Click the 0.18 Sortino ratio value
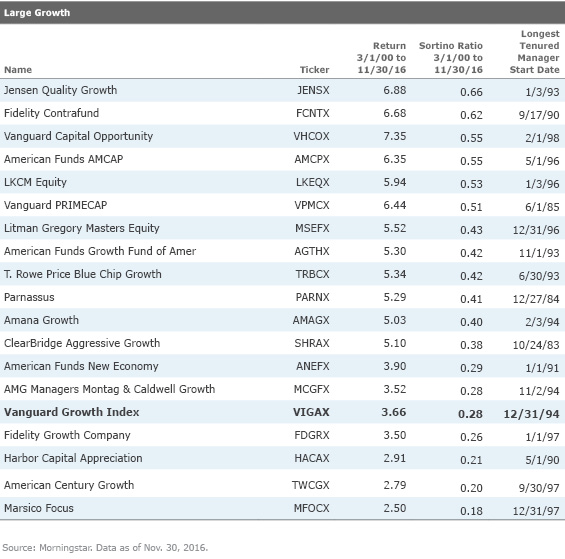The width and height of the screenshot is (565, 559). (x=471, y=511)
